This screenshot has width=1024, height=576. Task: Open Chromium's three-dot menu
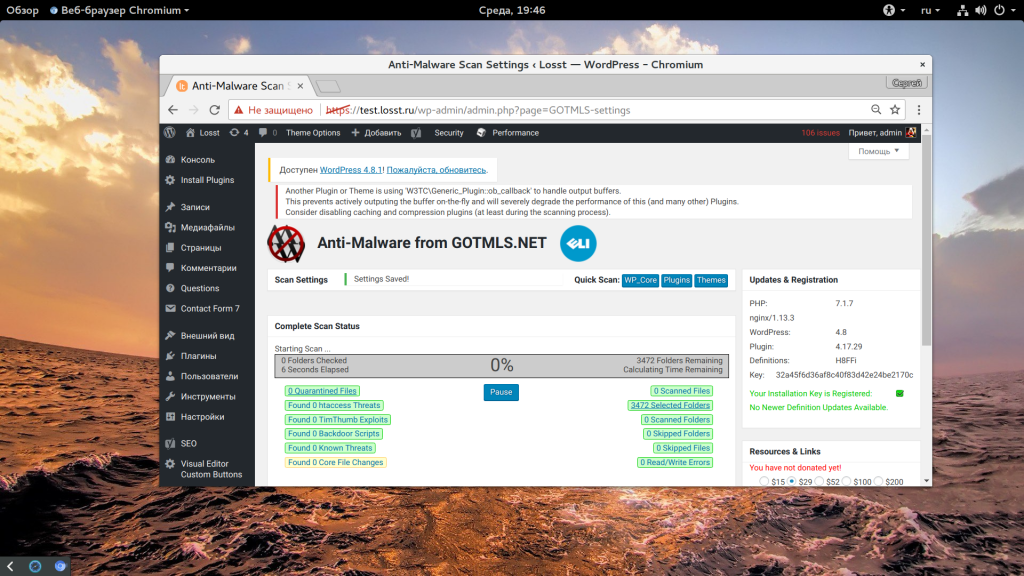point(919,110)
